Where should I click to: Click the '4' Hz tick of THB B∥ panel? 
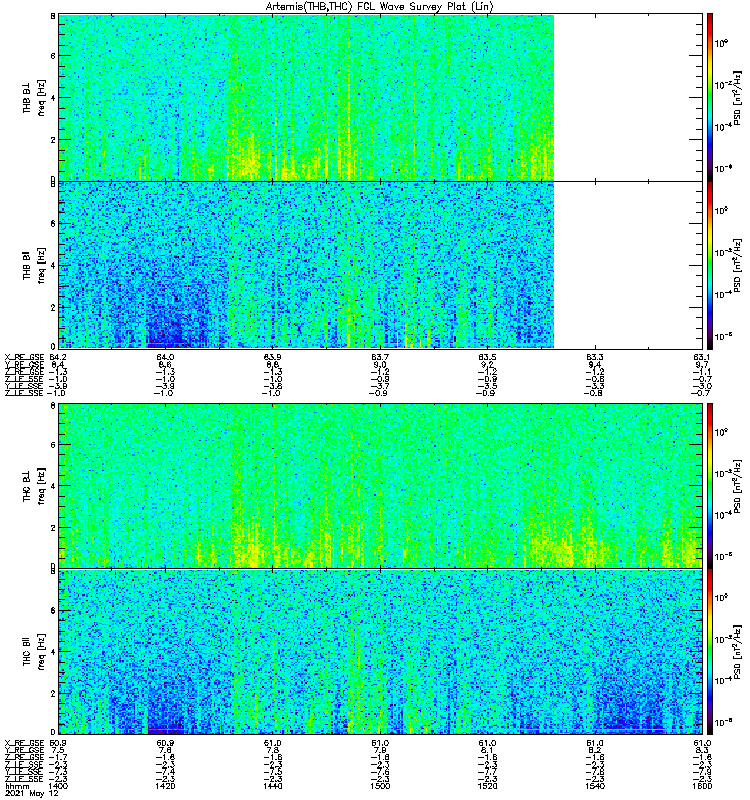click(x=53, y=266)
